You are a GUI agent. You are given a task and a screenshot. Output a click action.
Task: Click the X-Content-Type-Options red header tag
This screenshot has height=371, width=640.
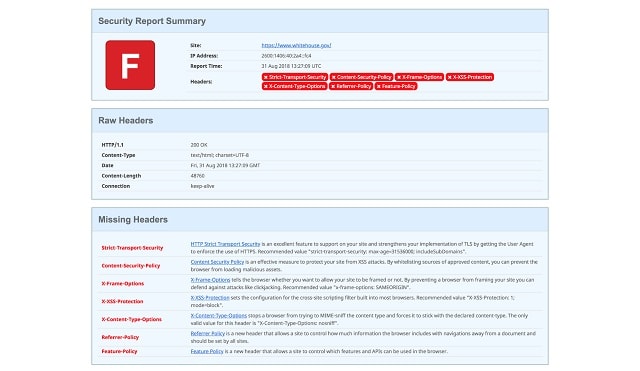tap(294, 86)
